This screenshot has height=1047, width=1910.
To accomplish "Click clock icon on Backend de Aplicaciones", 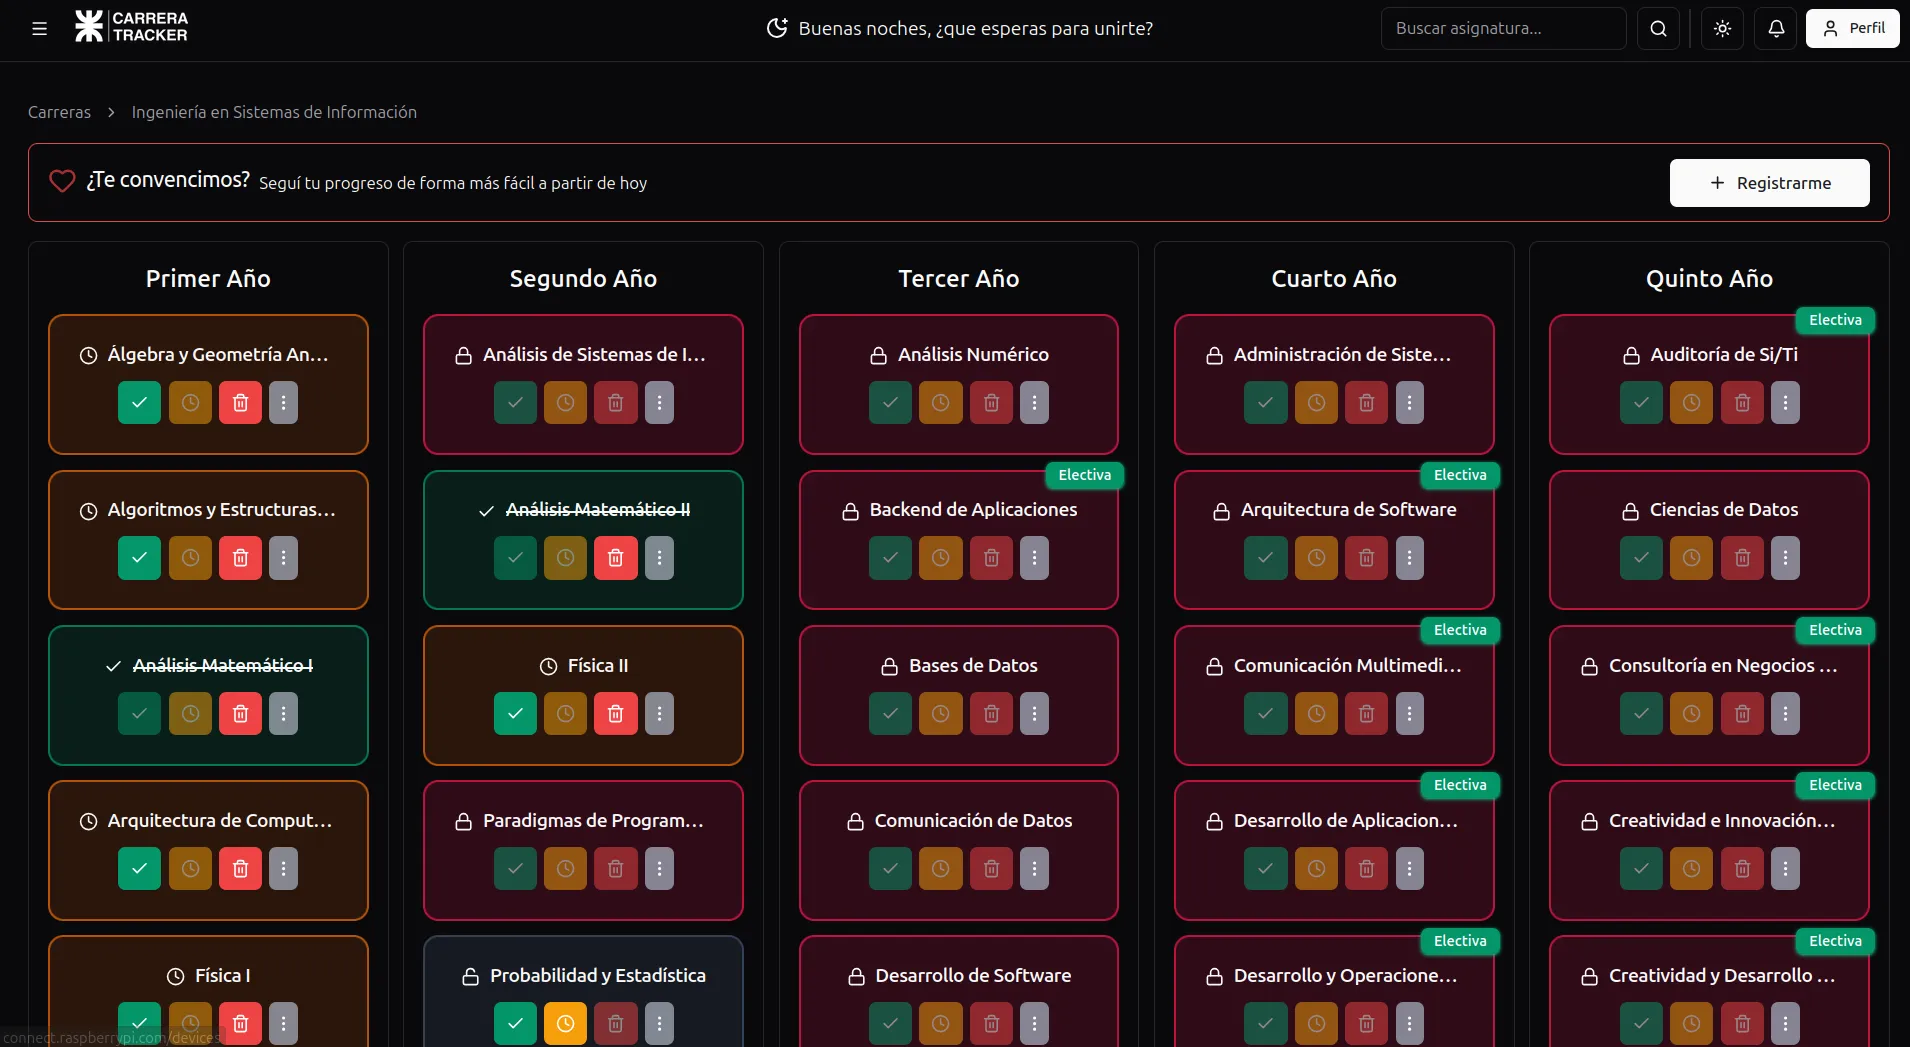I will 940,558.
